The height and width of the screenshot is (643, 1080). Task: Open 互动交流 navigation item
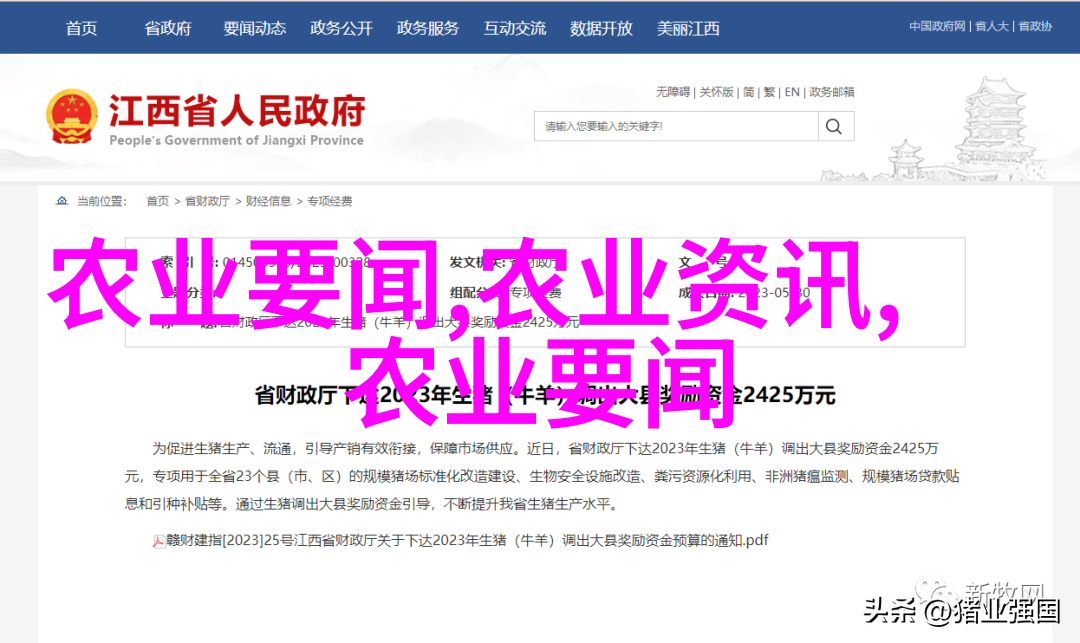click(515, 28)
